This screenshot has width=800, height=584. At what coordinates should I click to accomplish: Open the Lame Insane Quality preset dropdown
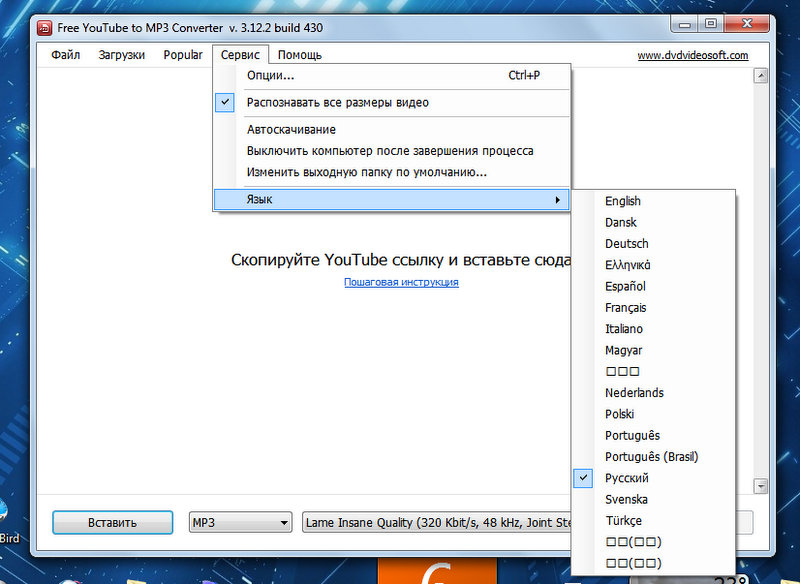[437, 523]
